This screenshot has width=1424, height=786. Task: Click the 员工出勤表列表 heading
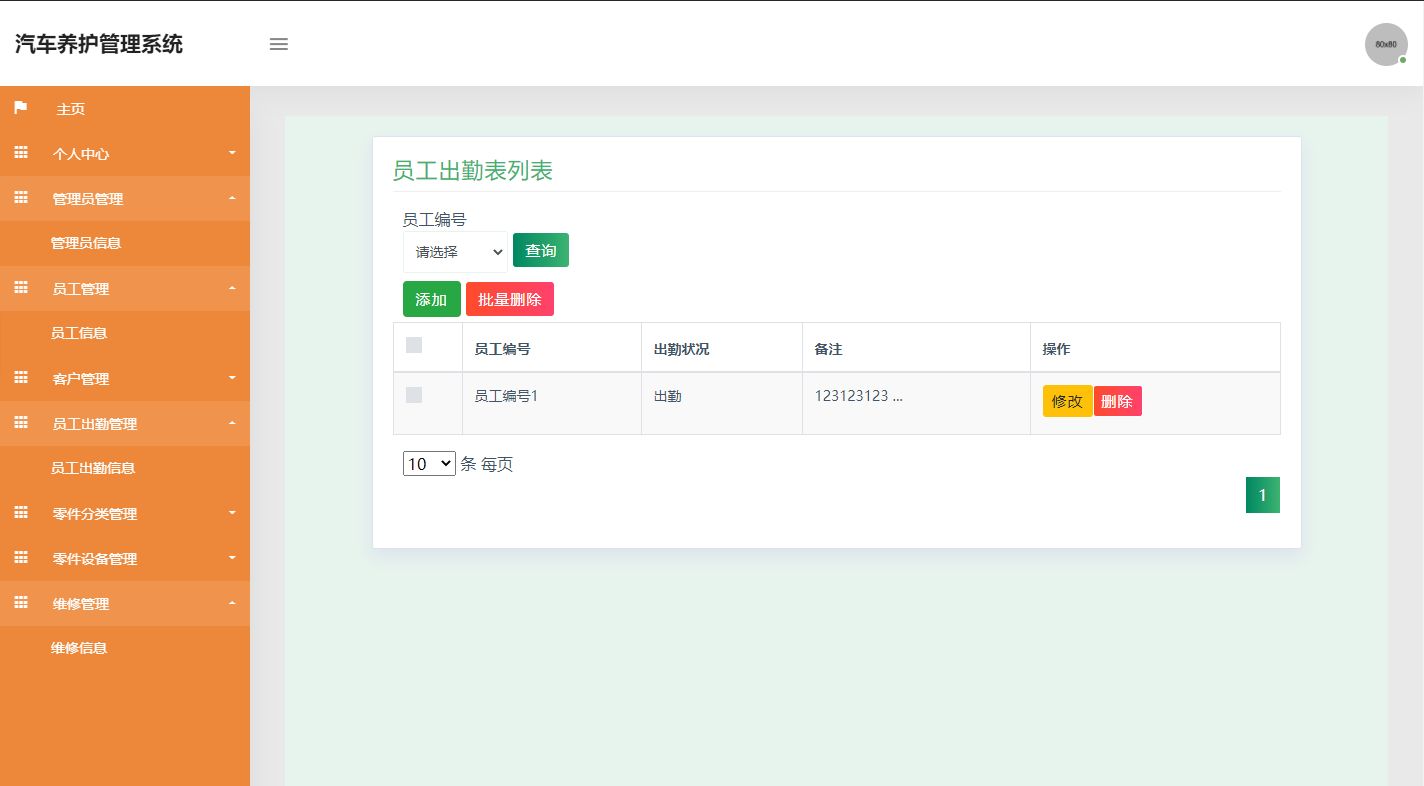[473, 171]
